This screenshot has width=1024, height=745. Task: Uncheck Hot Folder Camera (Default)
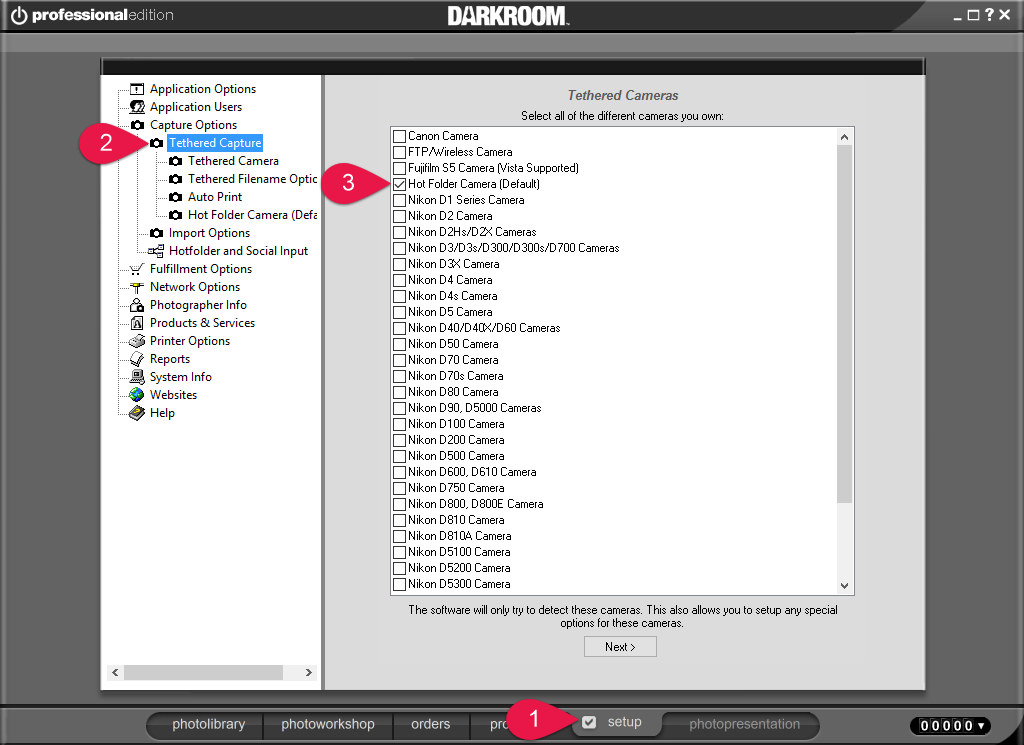tap(400, 184)
